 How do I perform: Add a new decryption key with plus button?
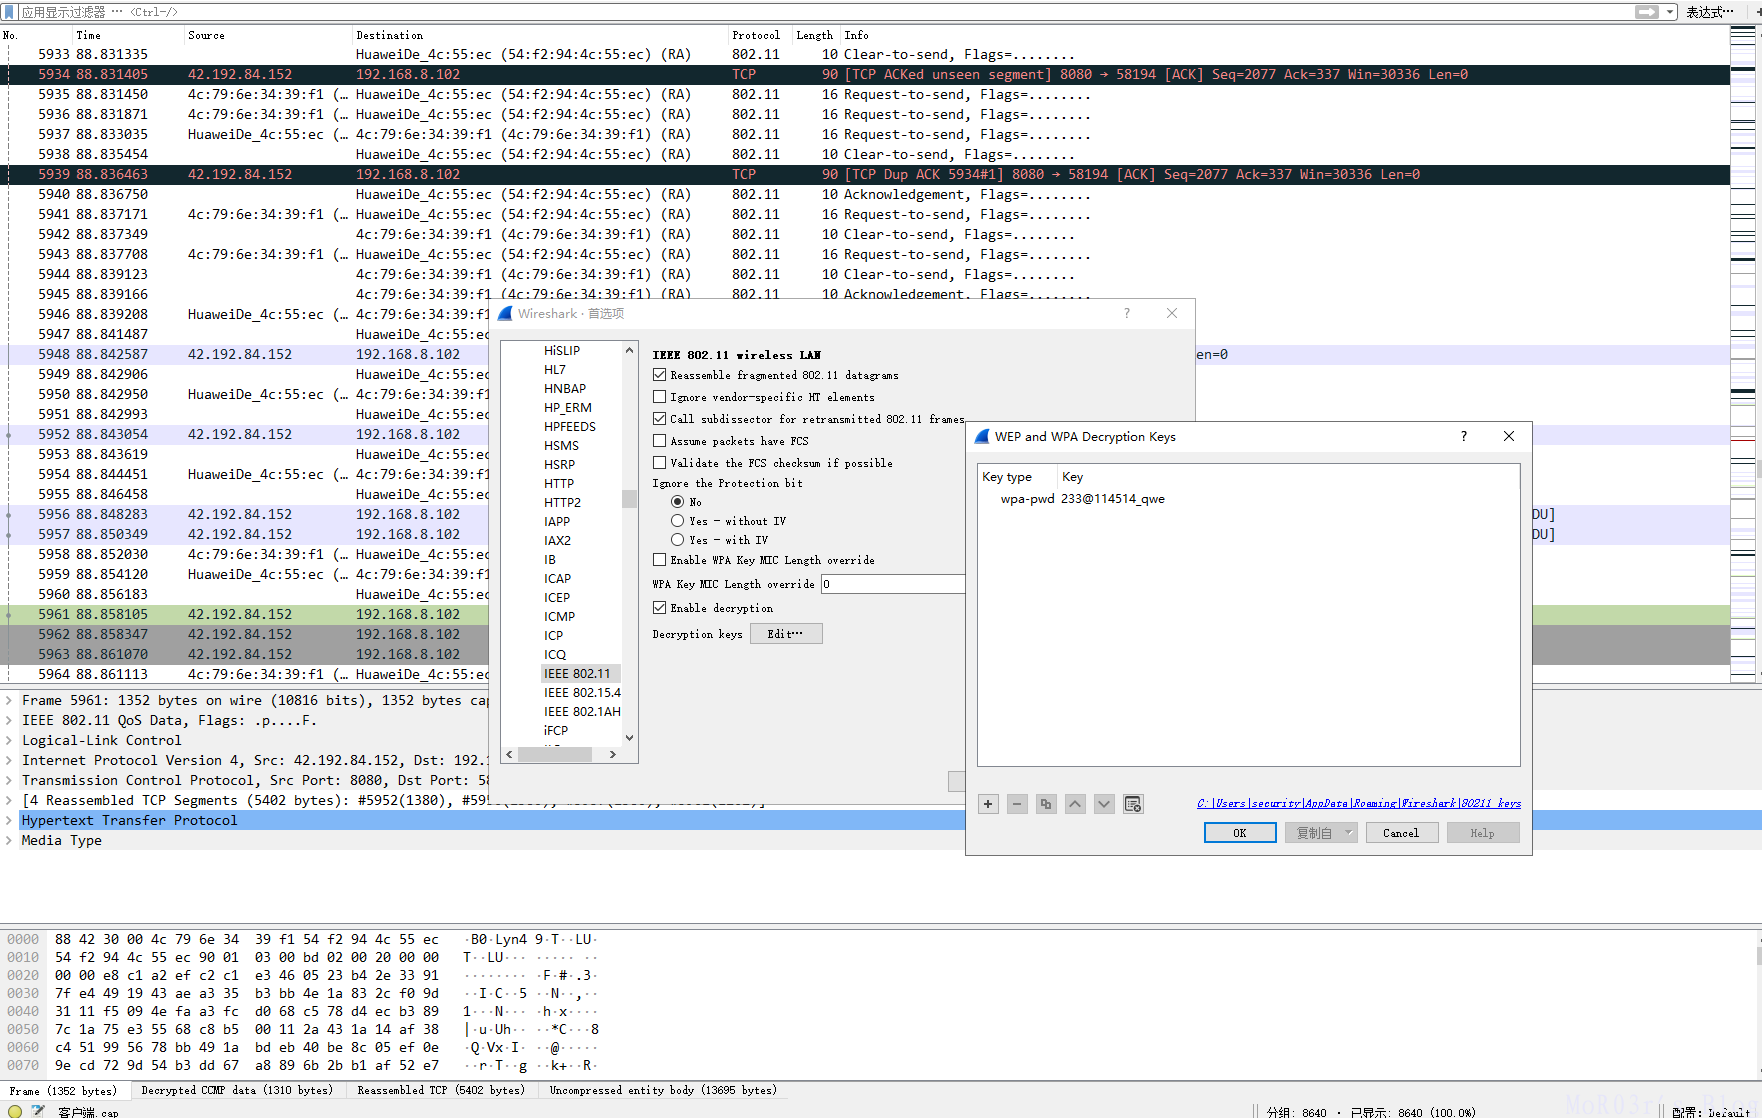point(988,804)
